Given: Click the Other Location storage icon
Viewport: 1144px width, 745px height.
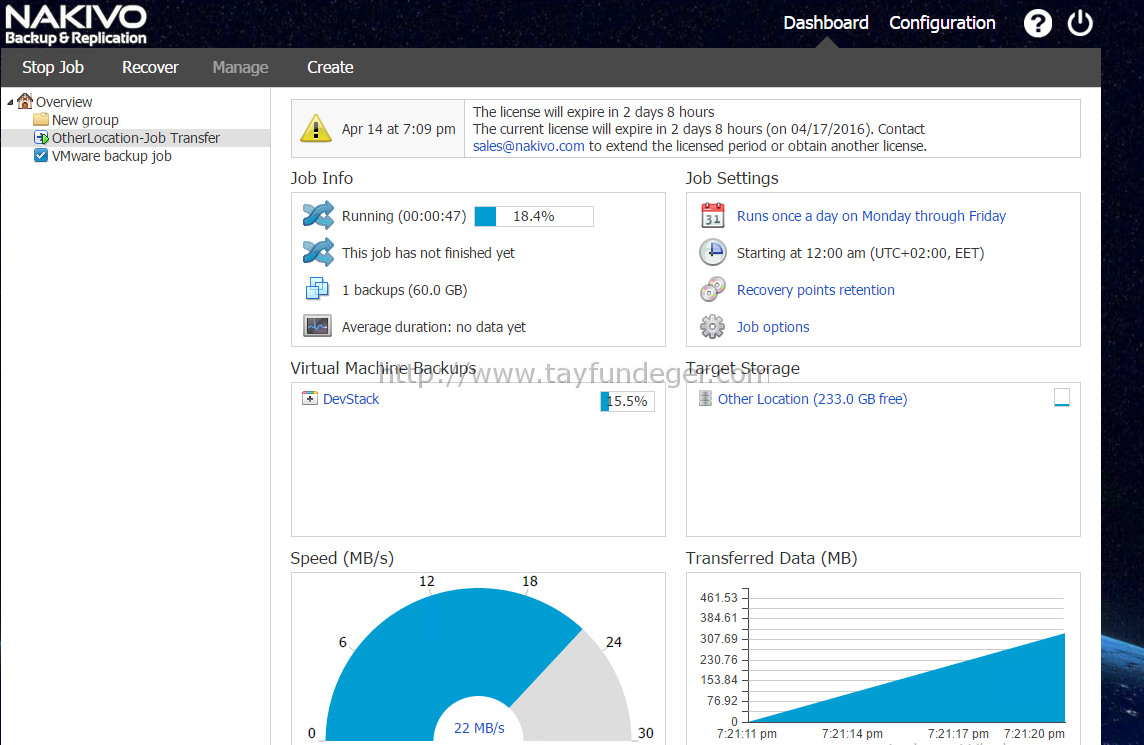Looking at the screenshot, I should (706, 398).
